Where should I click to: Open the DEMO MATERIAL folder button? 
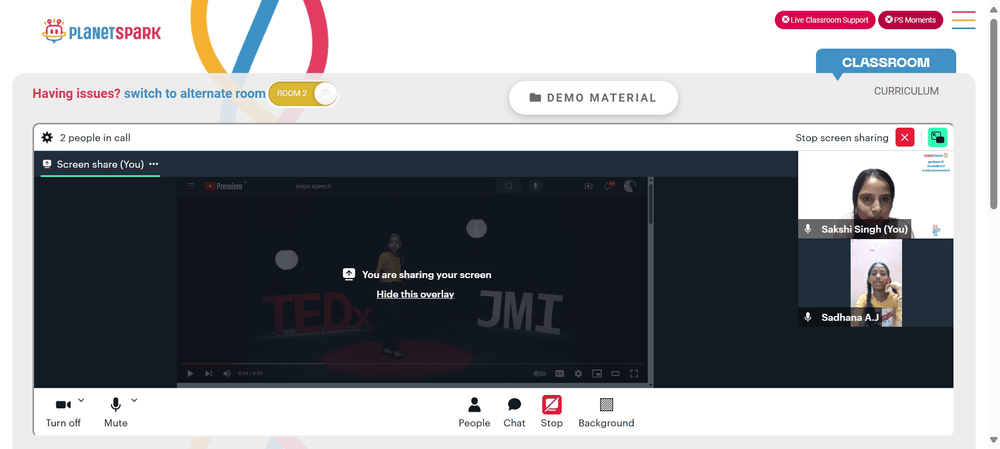593,98
